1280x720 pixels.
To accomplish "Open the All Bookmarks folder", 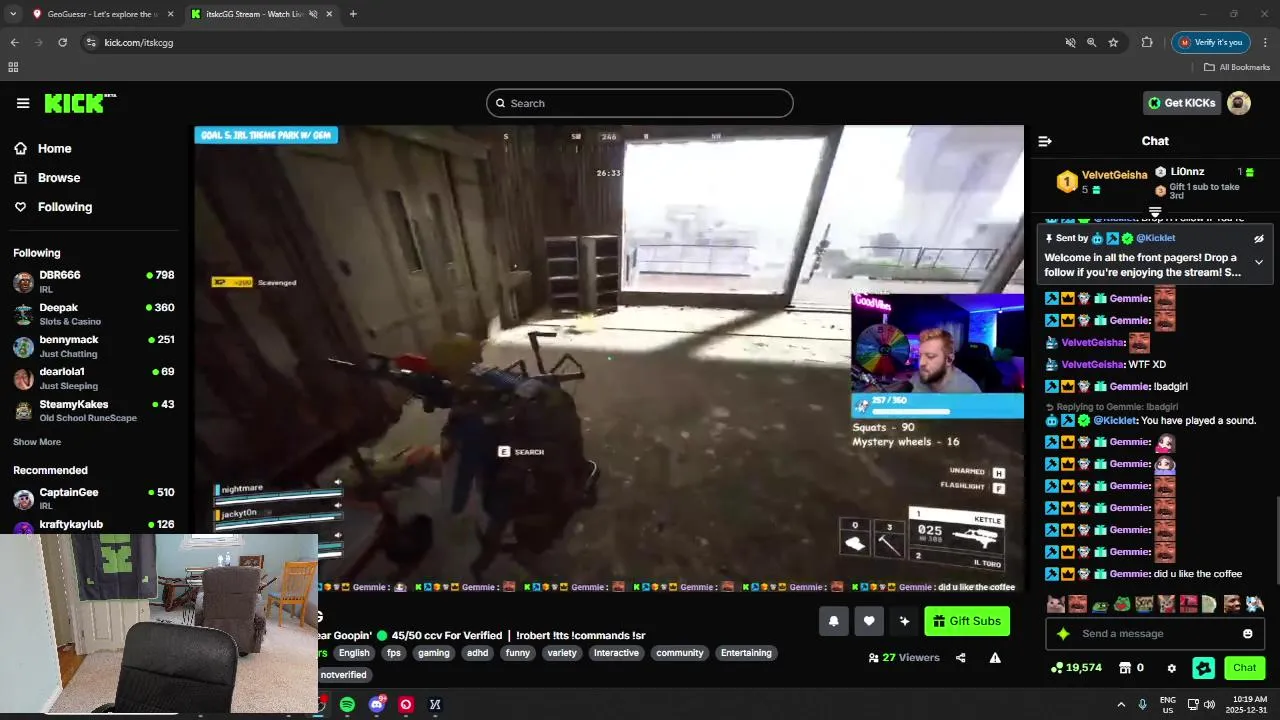I will (x=1237, y=67).
